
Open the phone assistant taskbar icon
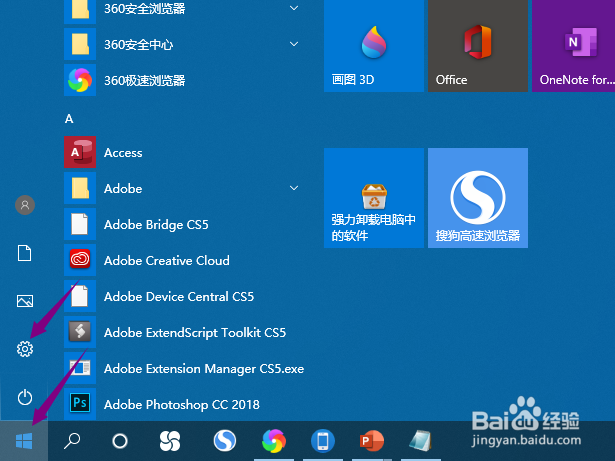(x=323, y=441)
